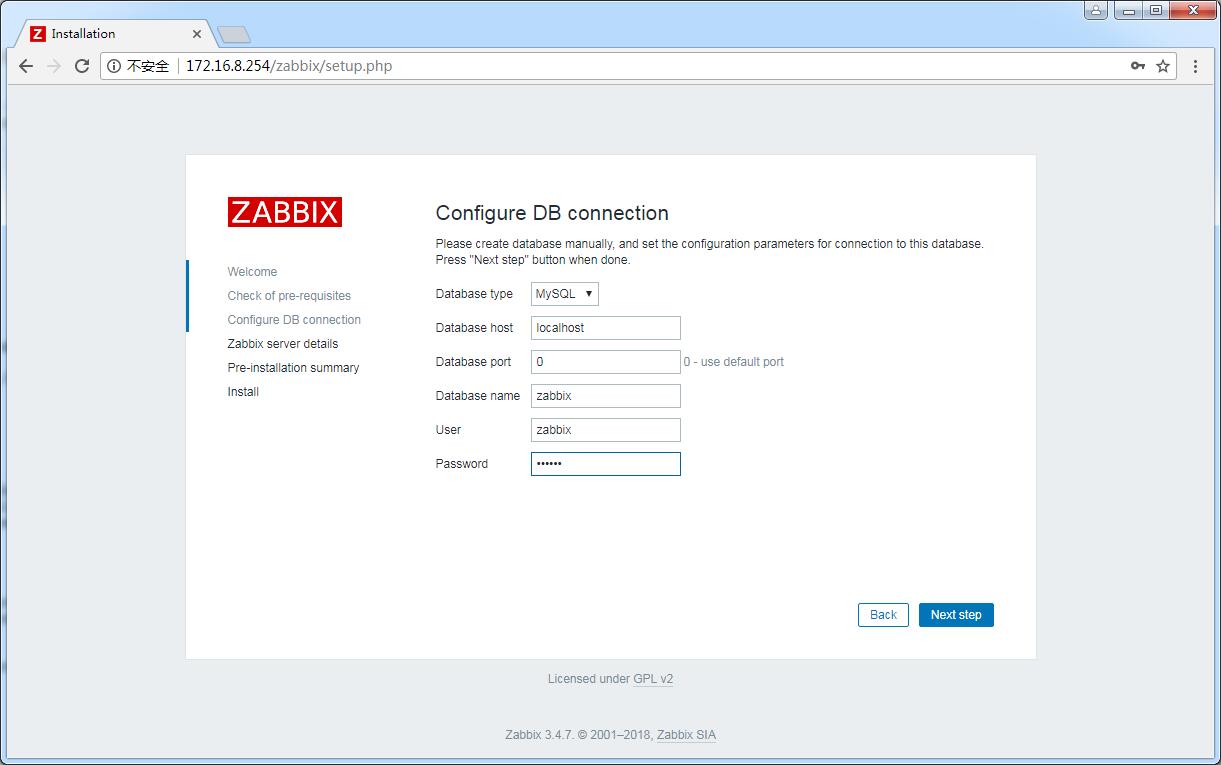Click the saved password key icon
This screenshot has width=1221, height=765.
pyautogui.click(x=1137, y=66)
